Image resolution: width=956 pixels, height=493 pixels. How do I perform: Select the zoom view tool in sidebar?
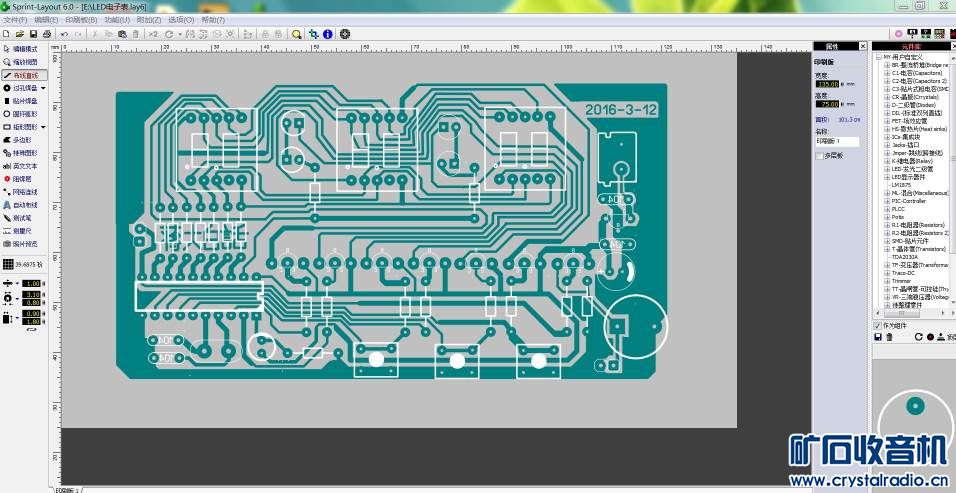tap(22, 62)
